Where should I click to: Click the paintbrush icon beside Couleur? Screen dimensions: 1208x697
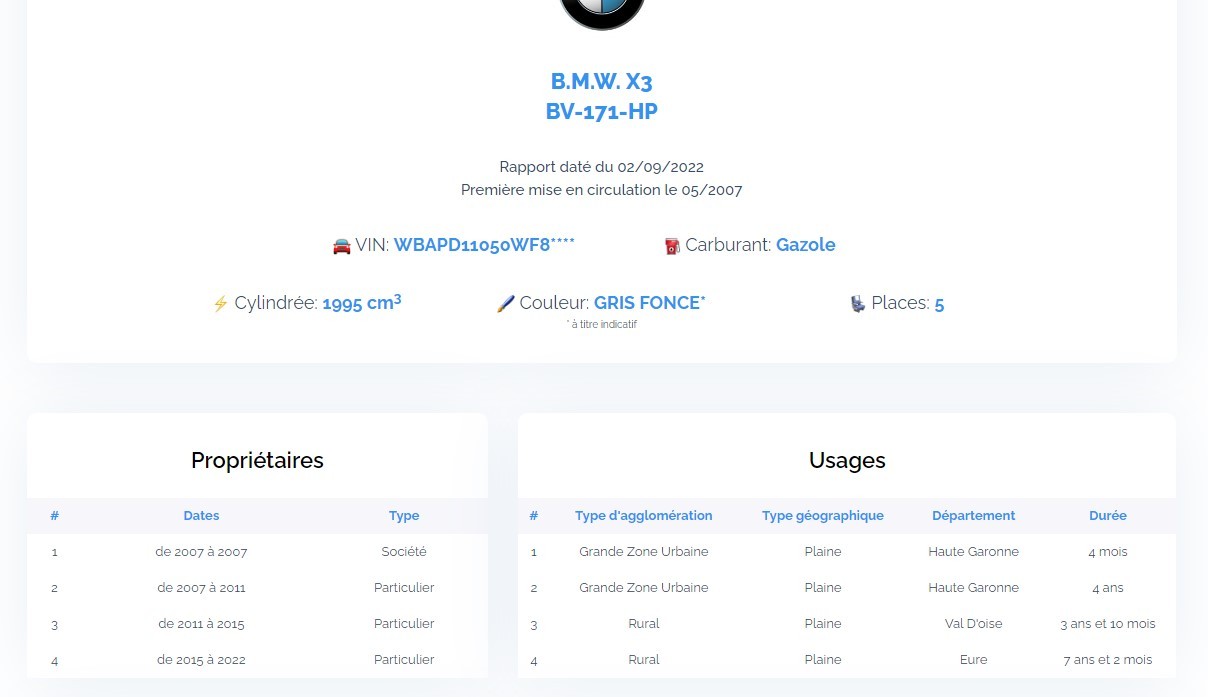(506, 303)
